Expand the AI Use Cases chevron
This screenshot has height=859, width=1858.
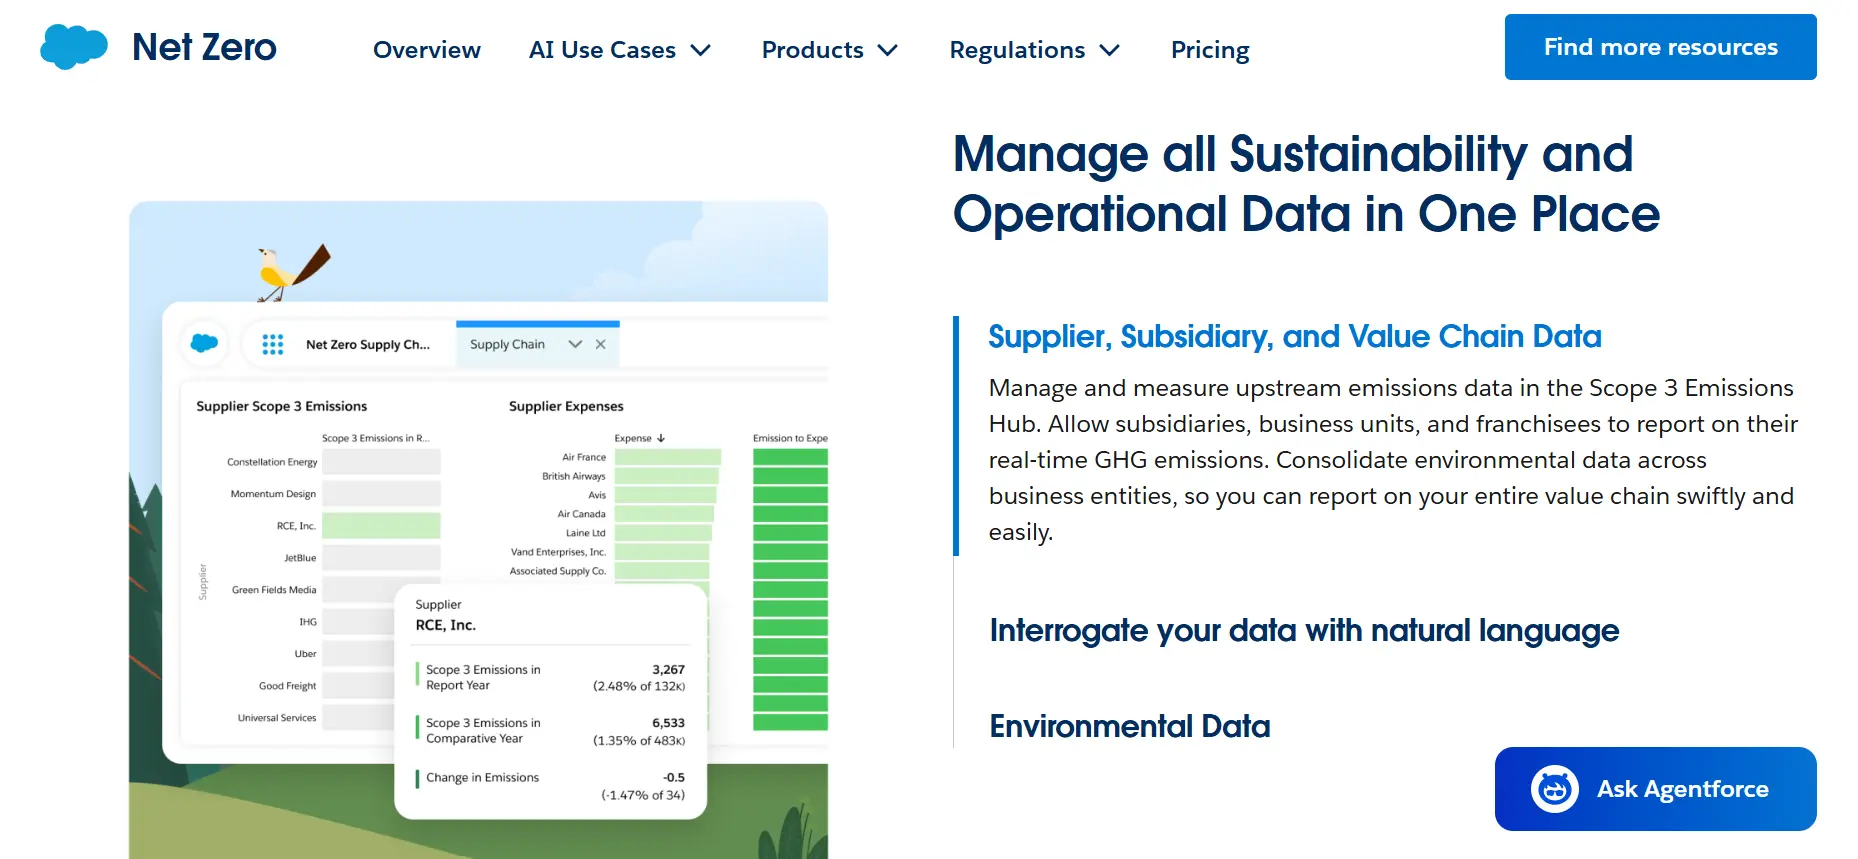click(701, 50)
